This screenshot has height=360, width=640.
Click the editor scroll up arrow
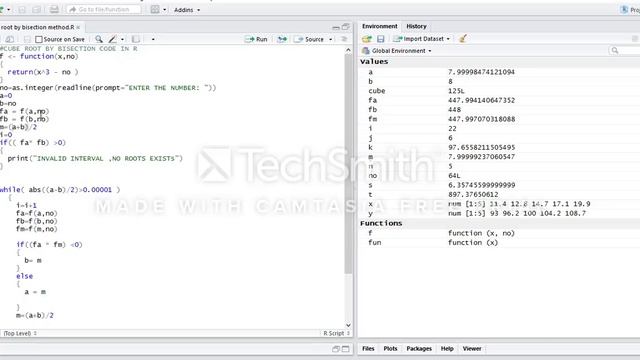[348, 50]
